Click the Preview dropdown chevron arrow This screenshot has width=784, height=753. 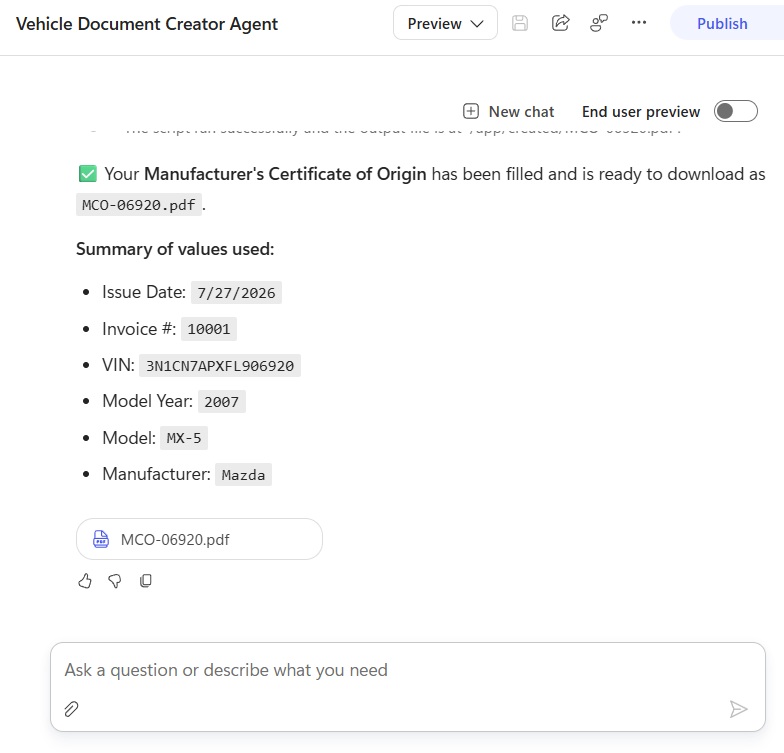coord(477,24)
